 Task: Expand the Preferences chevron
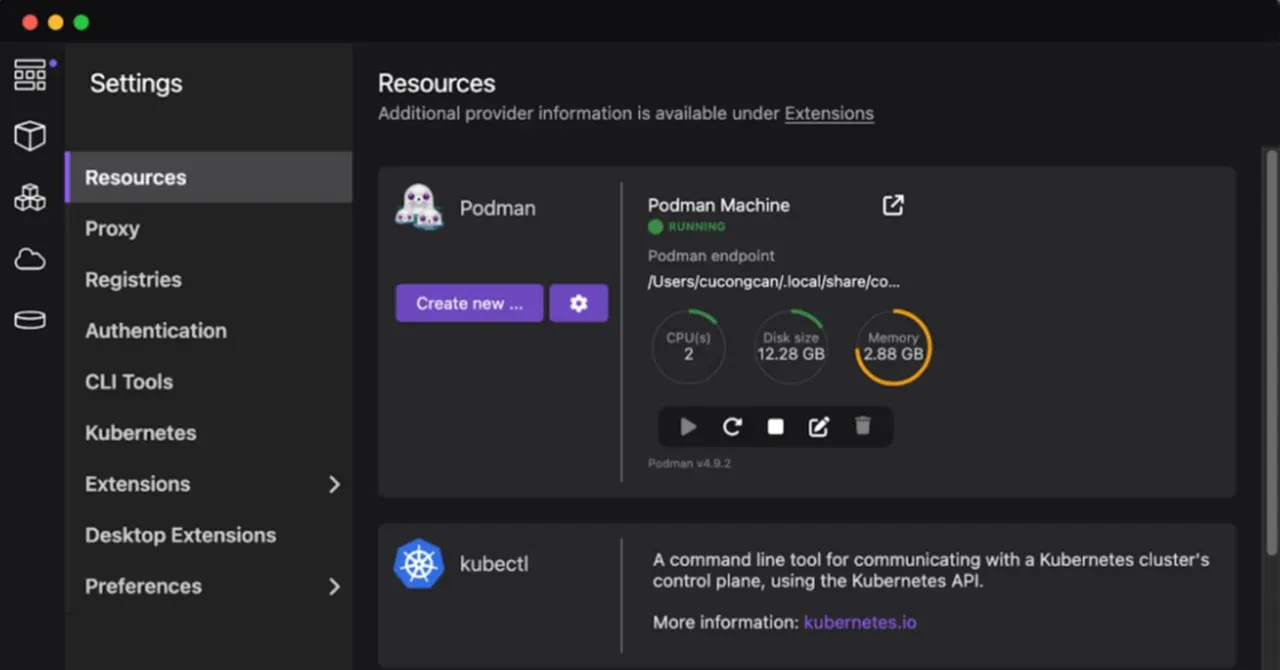pos(334,587)
